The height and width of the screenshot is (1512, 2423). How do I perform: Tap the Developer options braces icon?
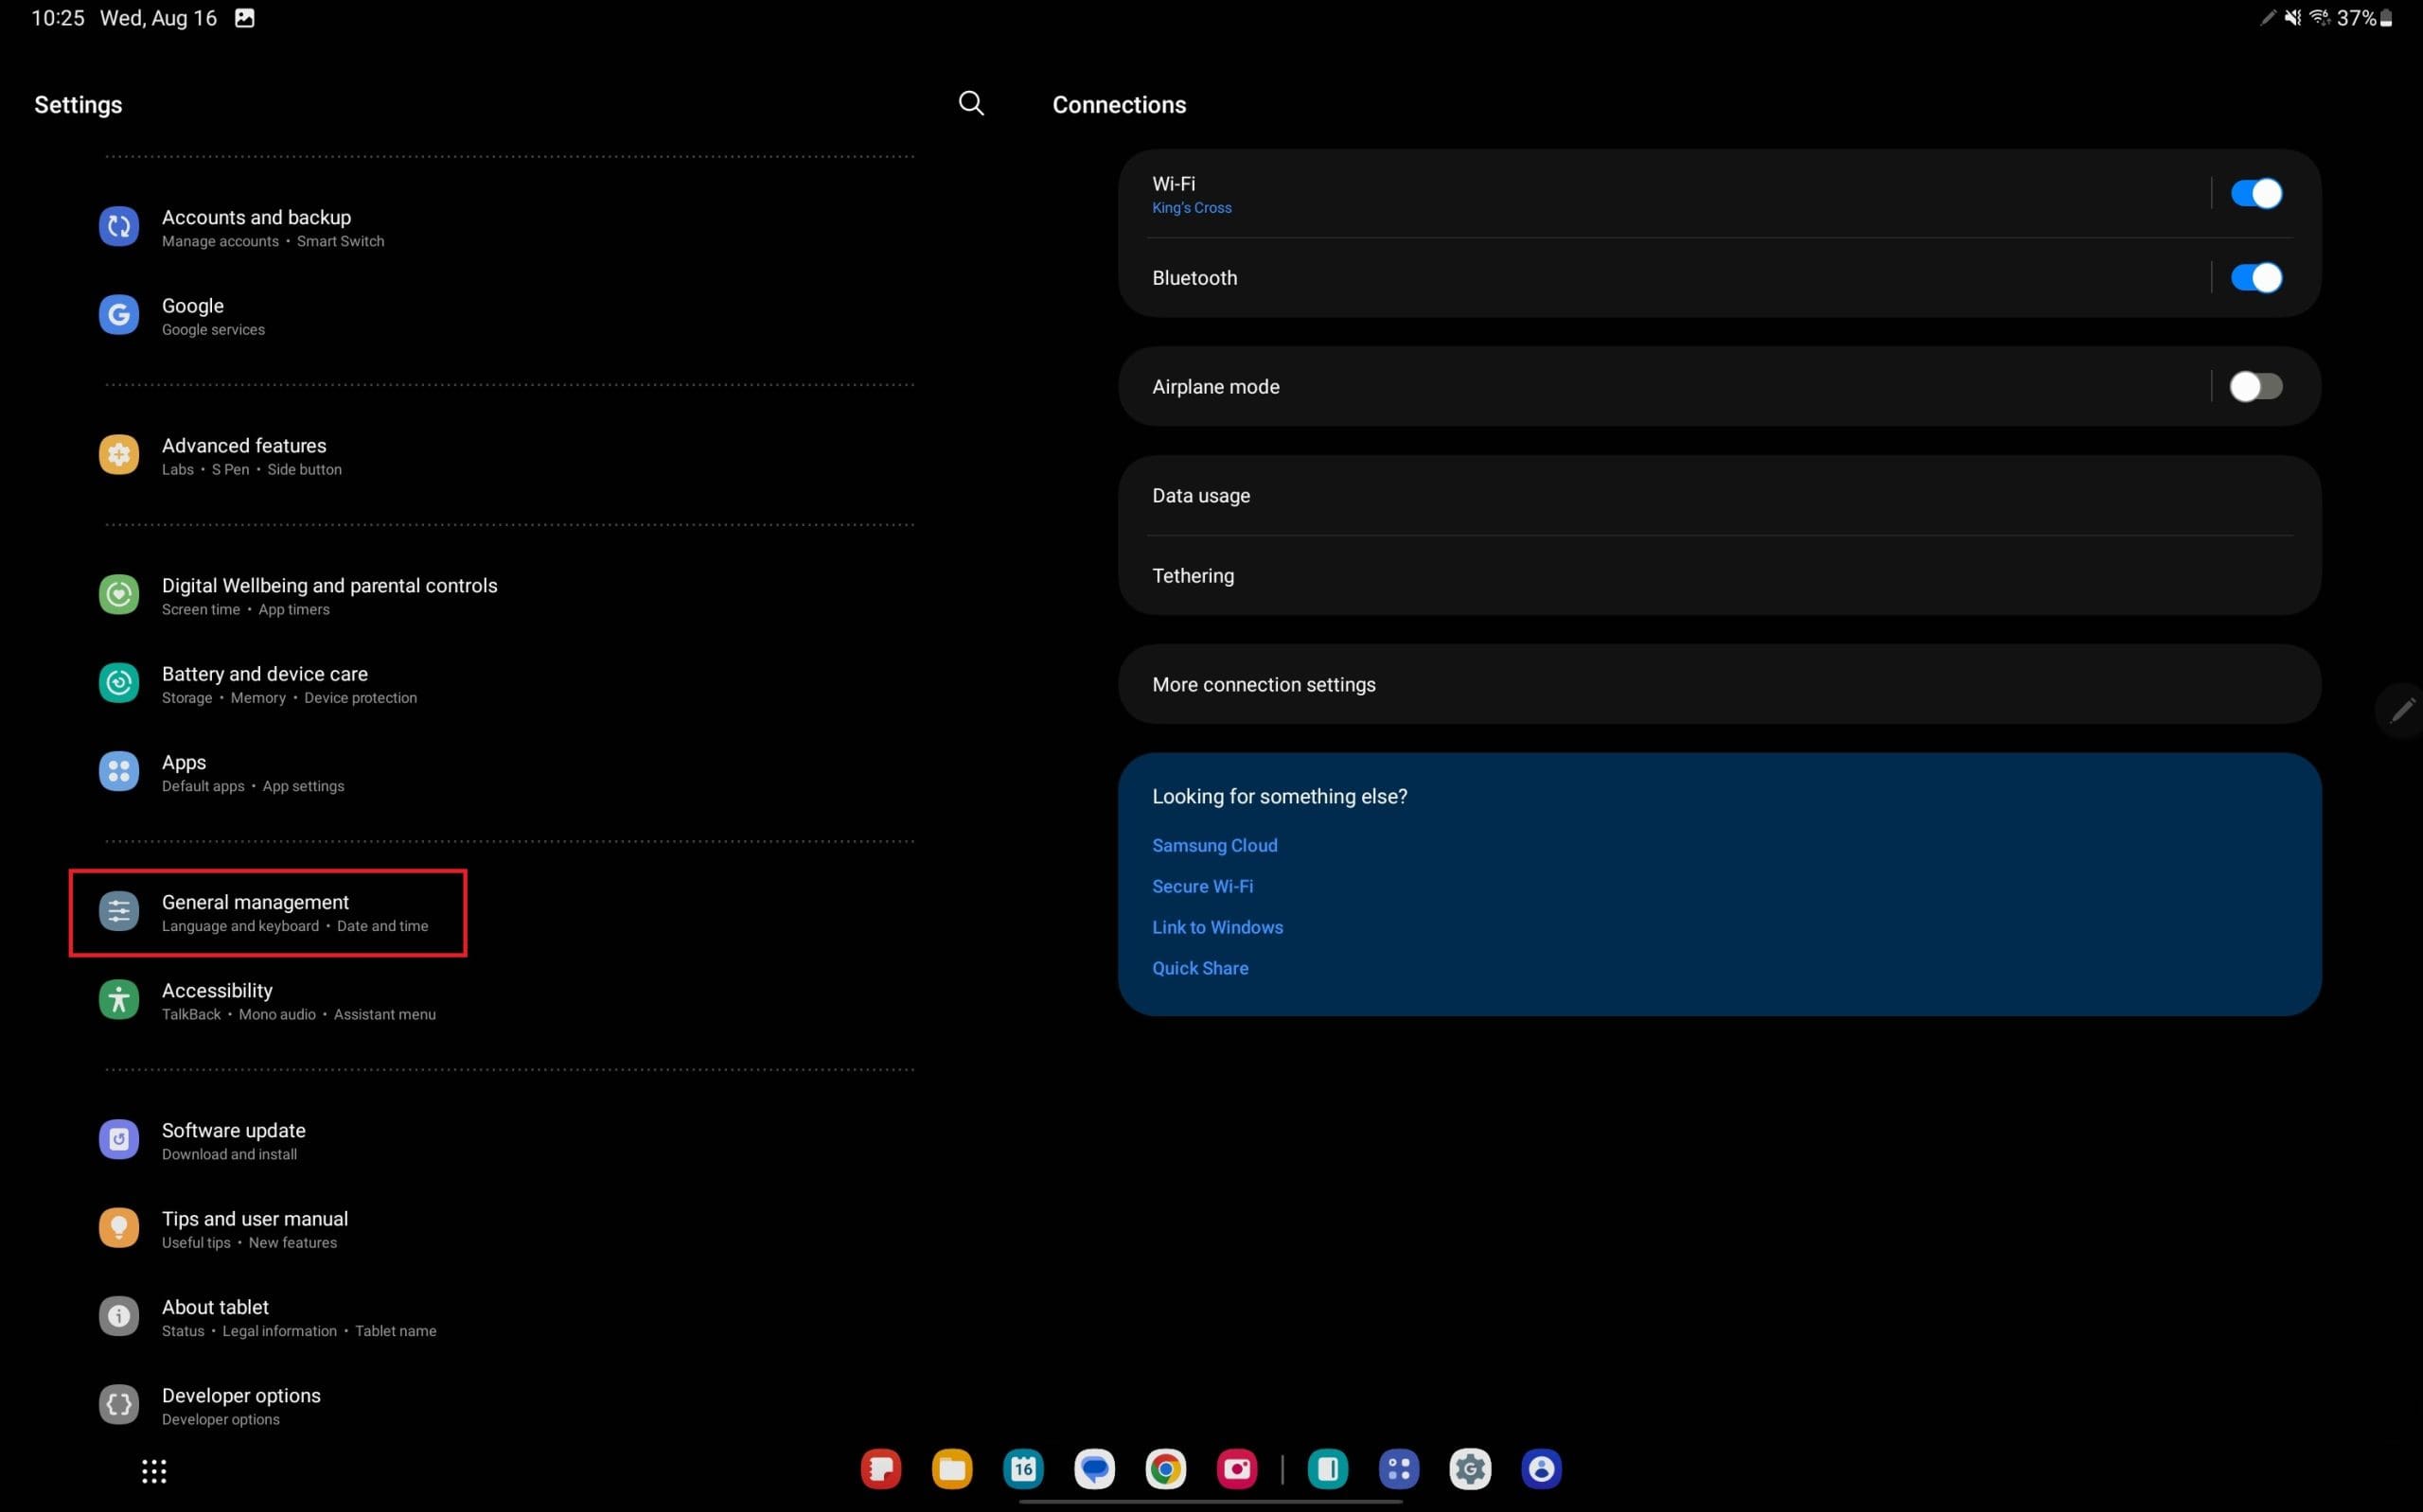point(118,1404)
